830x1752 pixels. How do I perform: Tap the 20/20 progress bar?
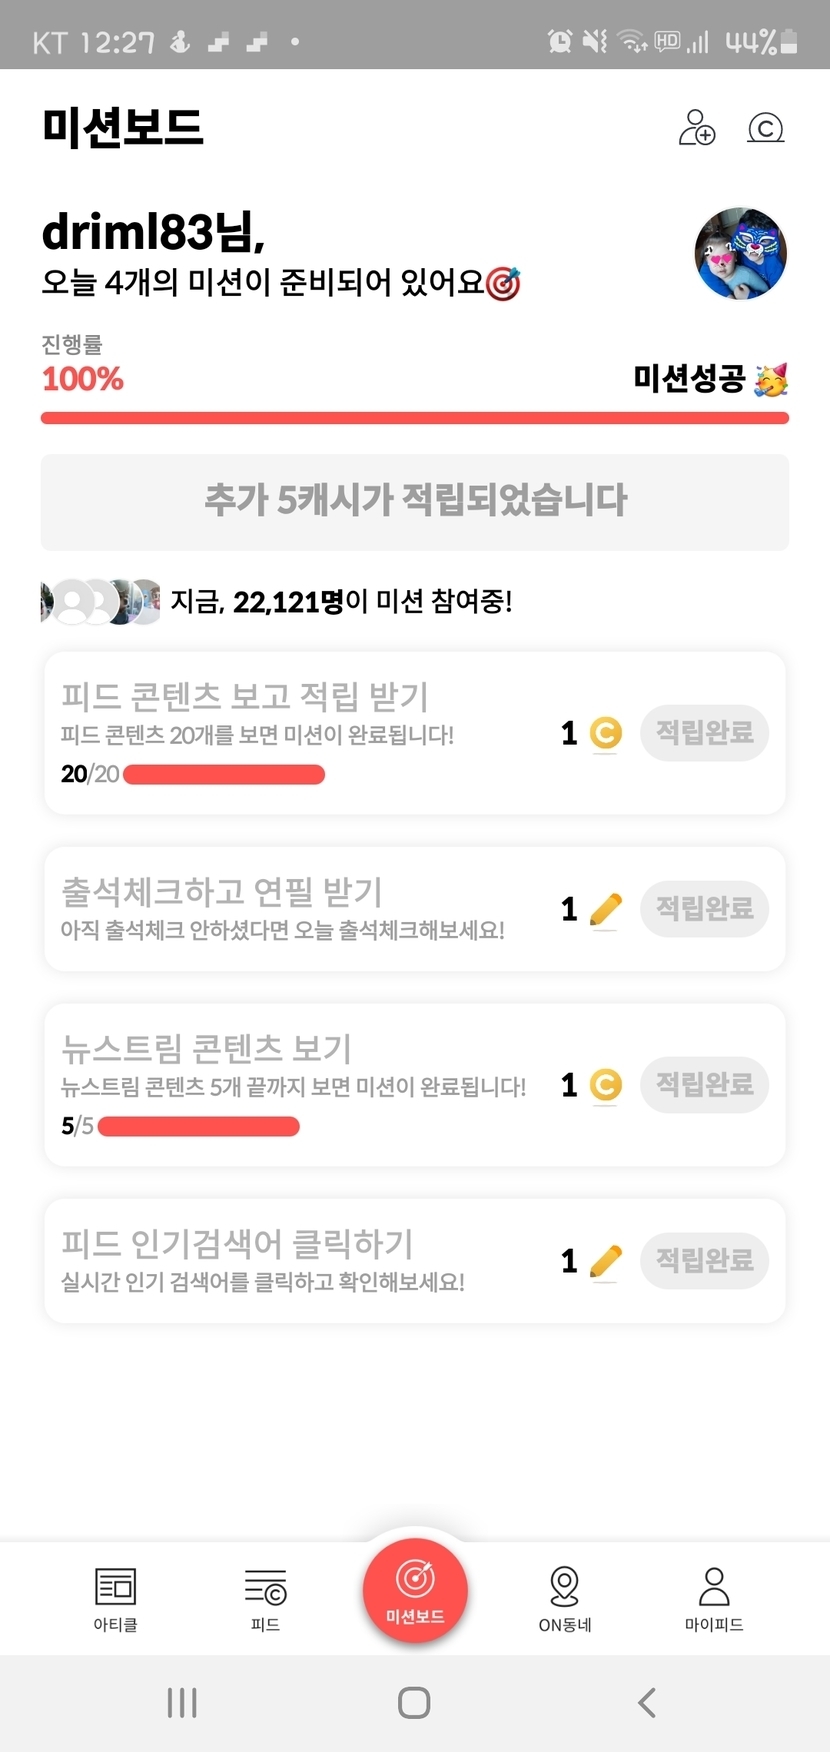pyautogui.click(x=224, y=775)
